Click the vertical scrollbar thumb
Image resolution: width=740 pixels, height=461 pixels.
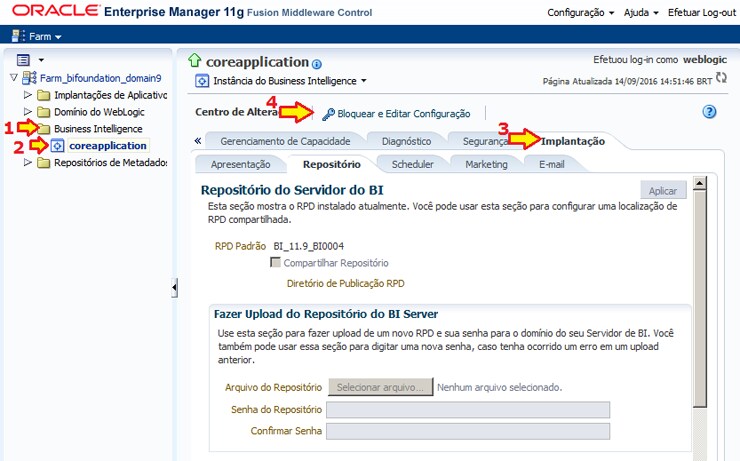[x=700, y=298]
